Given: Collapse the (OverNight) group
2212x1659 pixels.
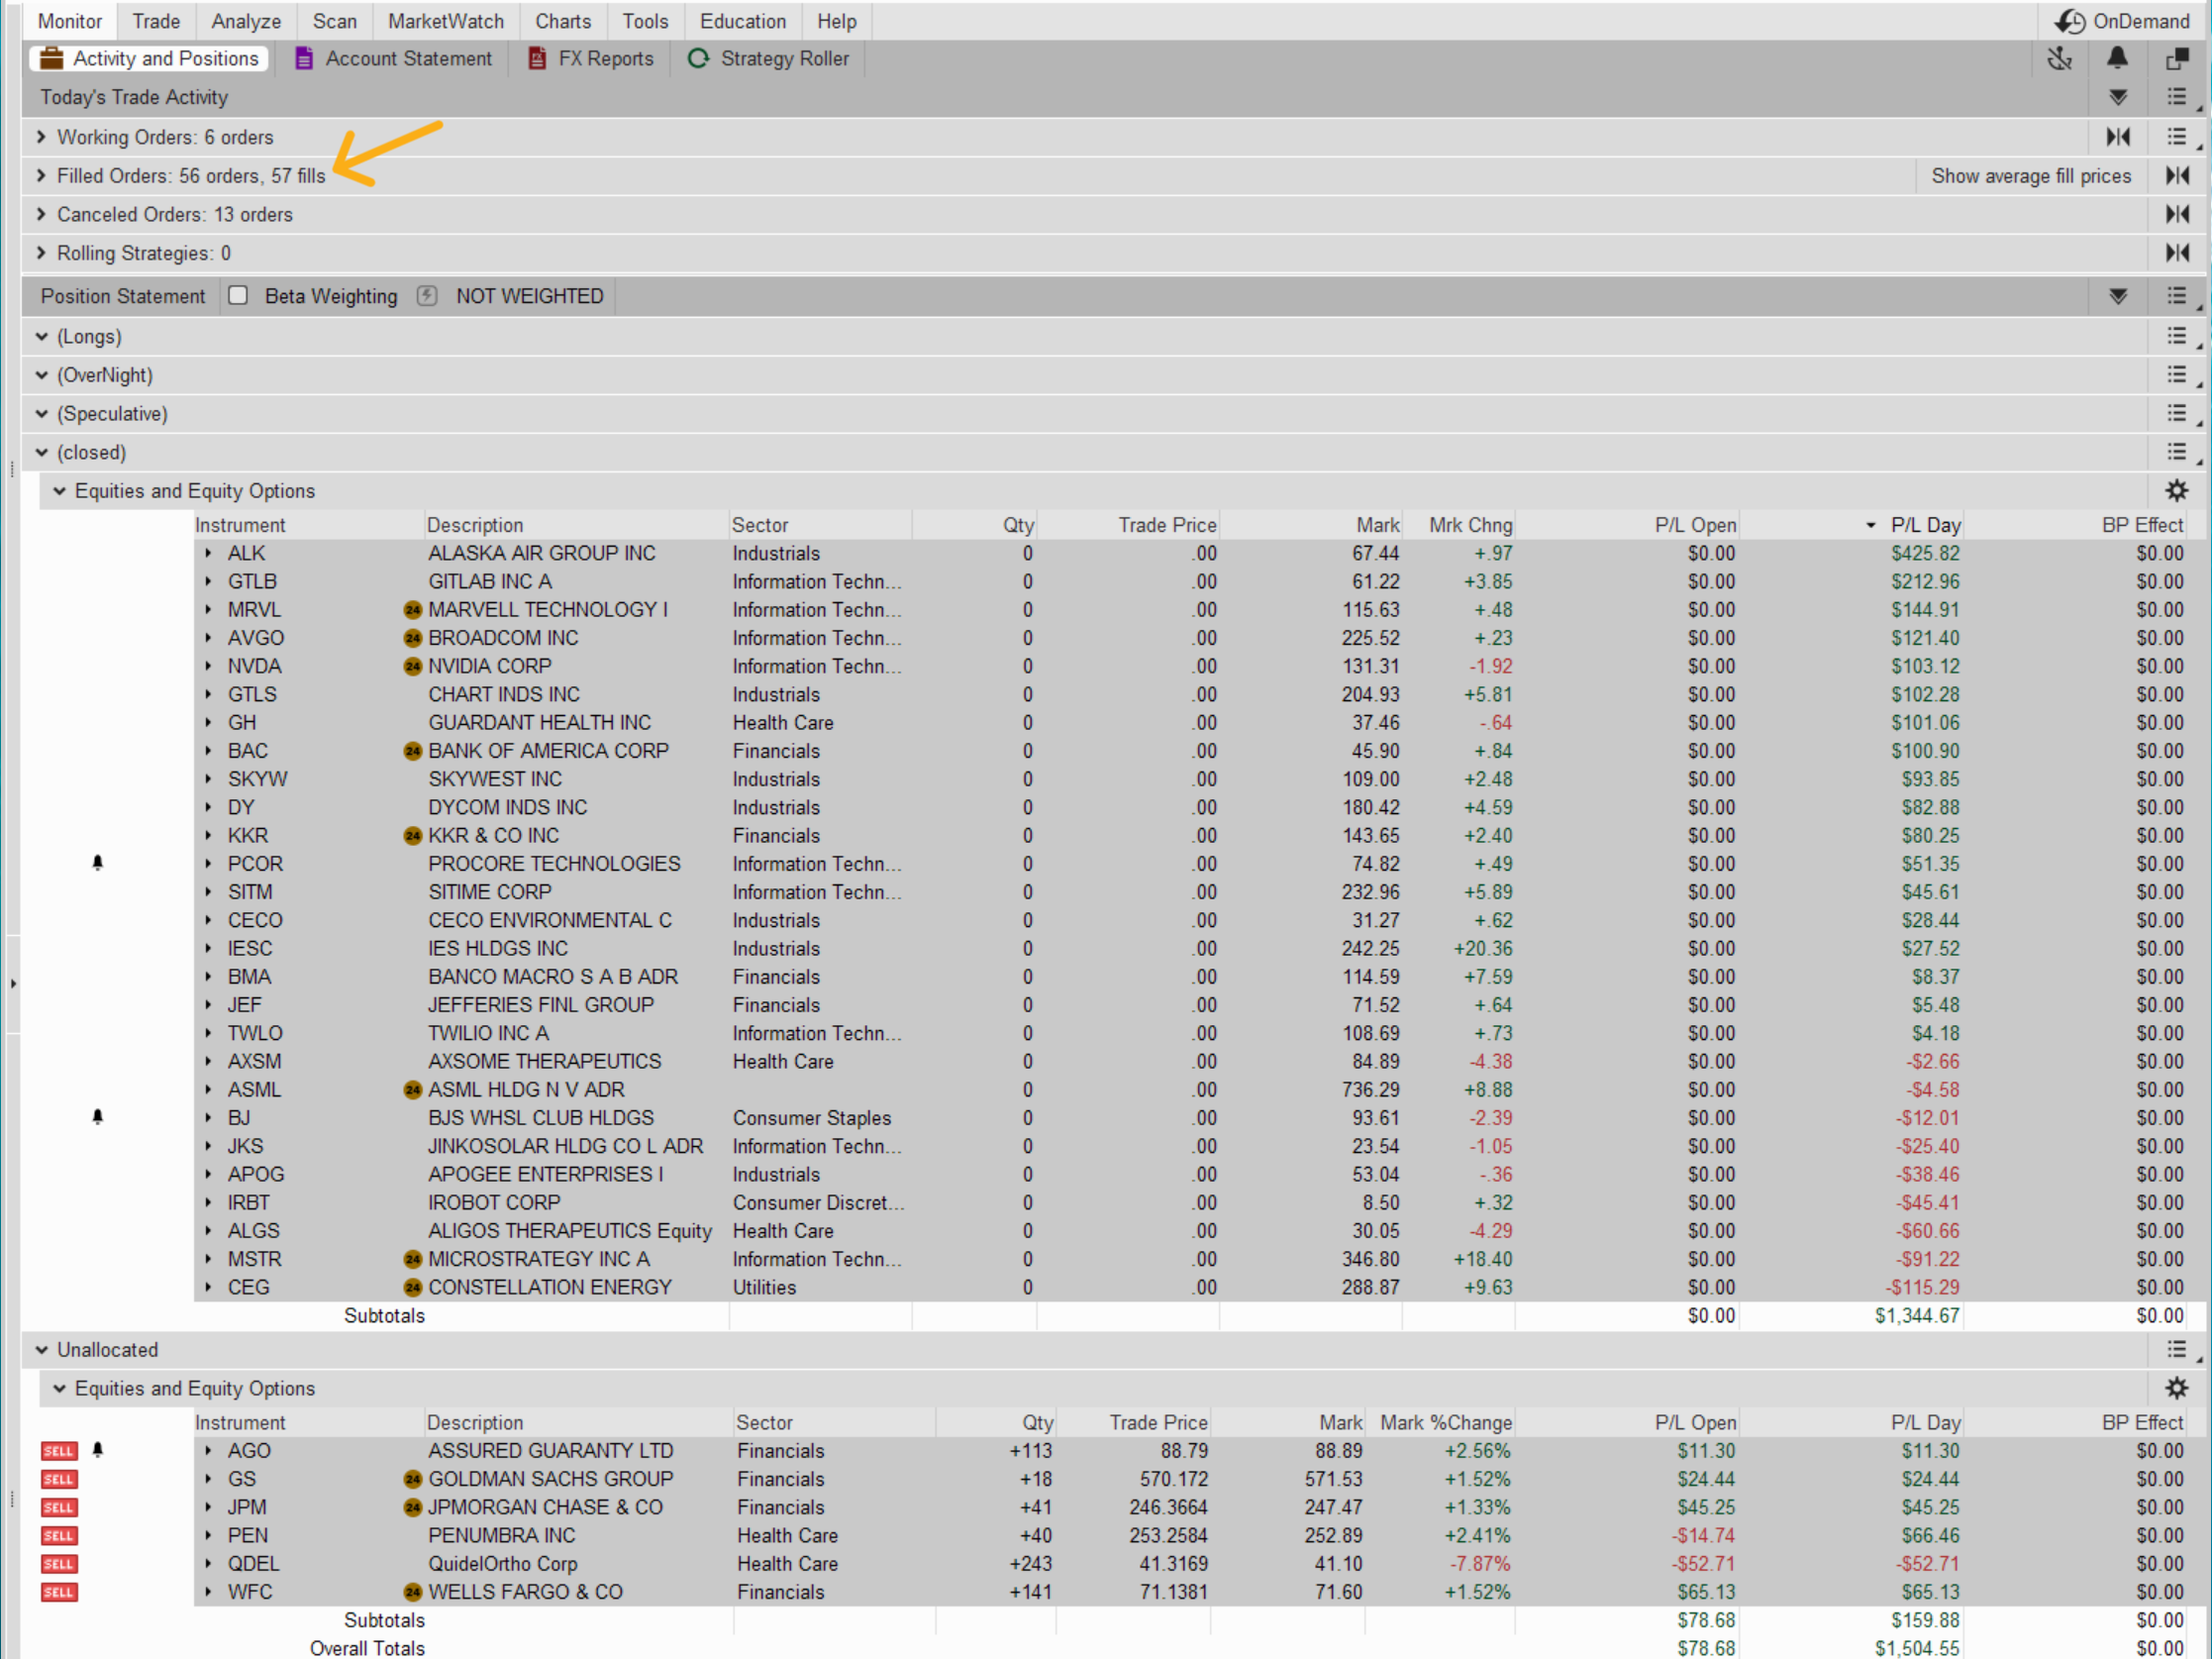Looking at the screenshot, I should point(41,375).
